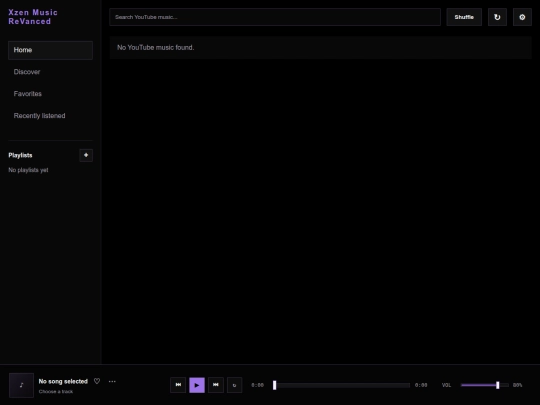Click the "Playlists" heading
The width and height of the screenshot is (540, 405).
(x=20, y=155)
